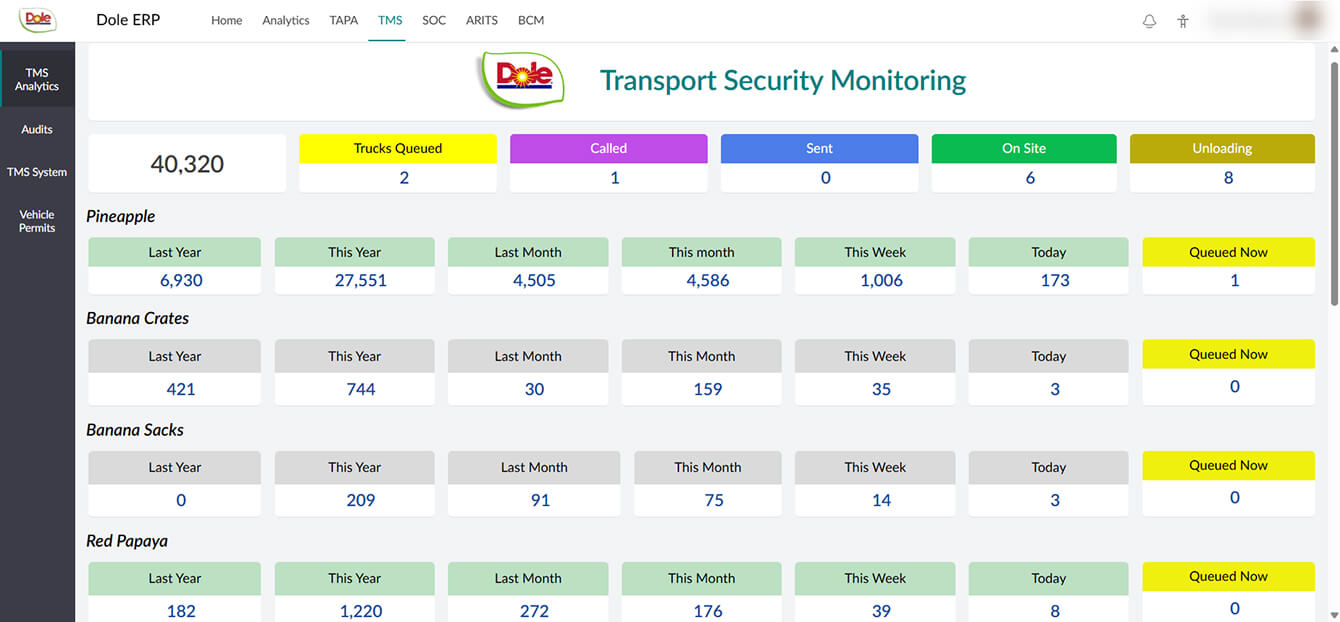This screenshot has width=1340, height=622.
Task: Click Pineapple Last Year value 6,930
Action: [x=181, y=281]
